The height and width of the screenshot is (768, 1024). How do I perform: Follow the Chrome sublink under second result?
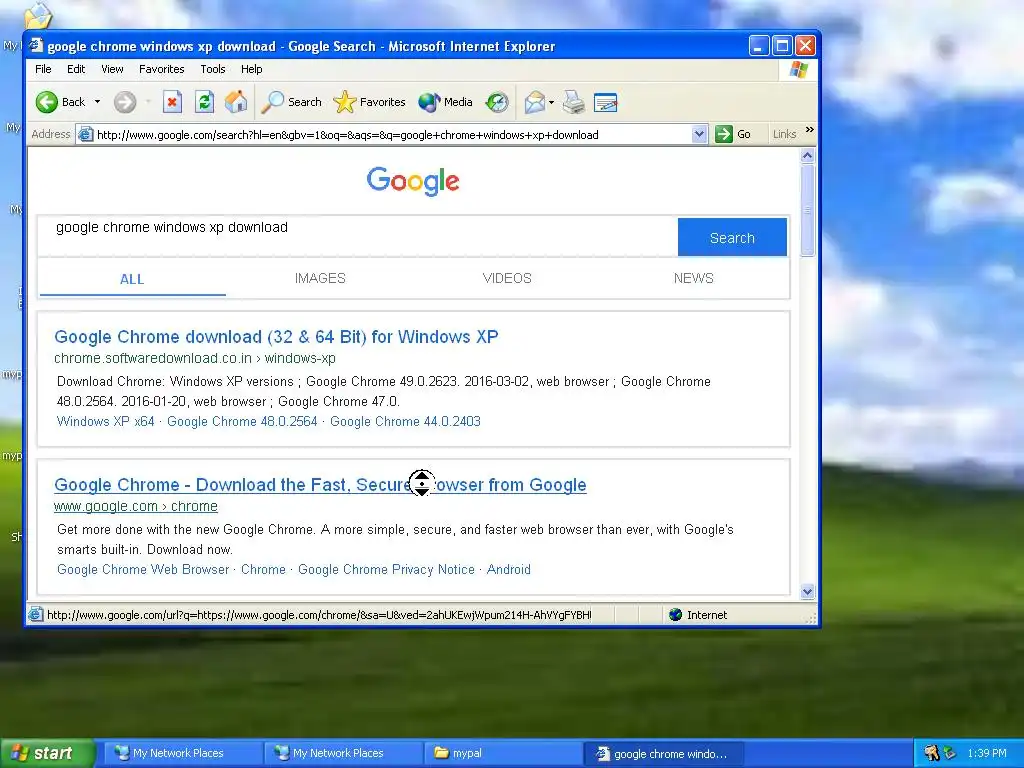pos(263,569)
